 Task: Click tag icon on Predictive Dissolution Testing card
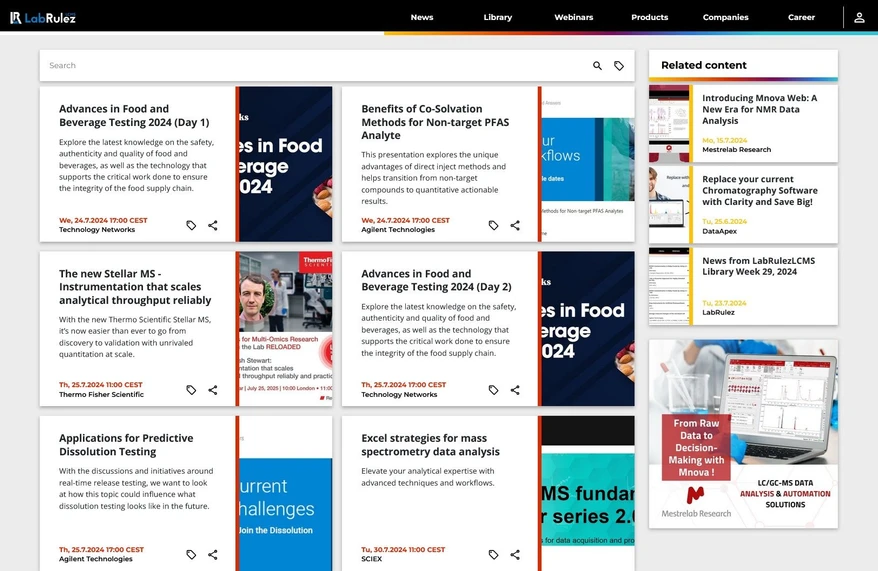coord(191,555)
